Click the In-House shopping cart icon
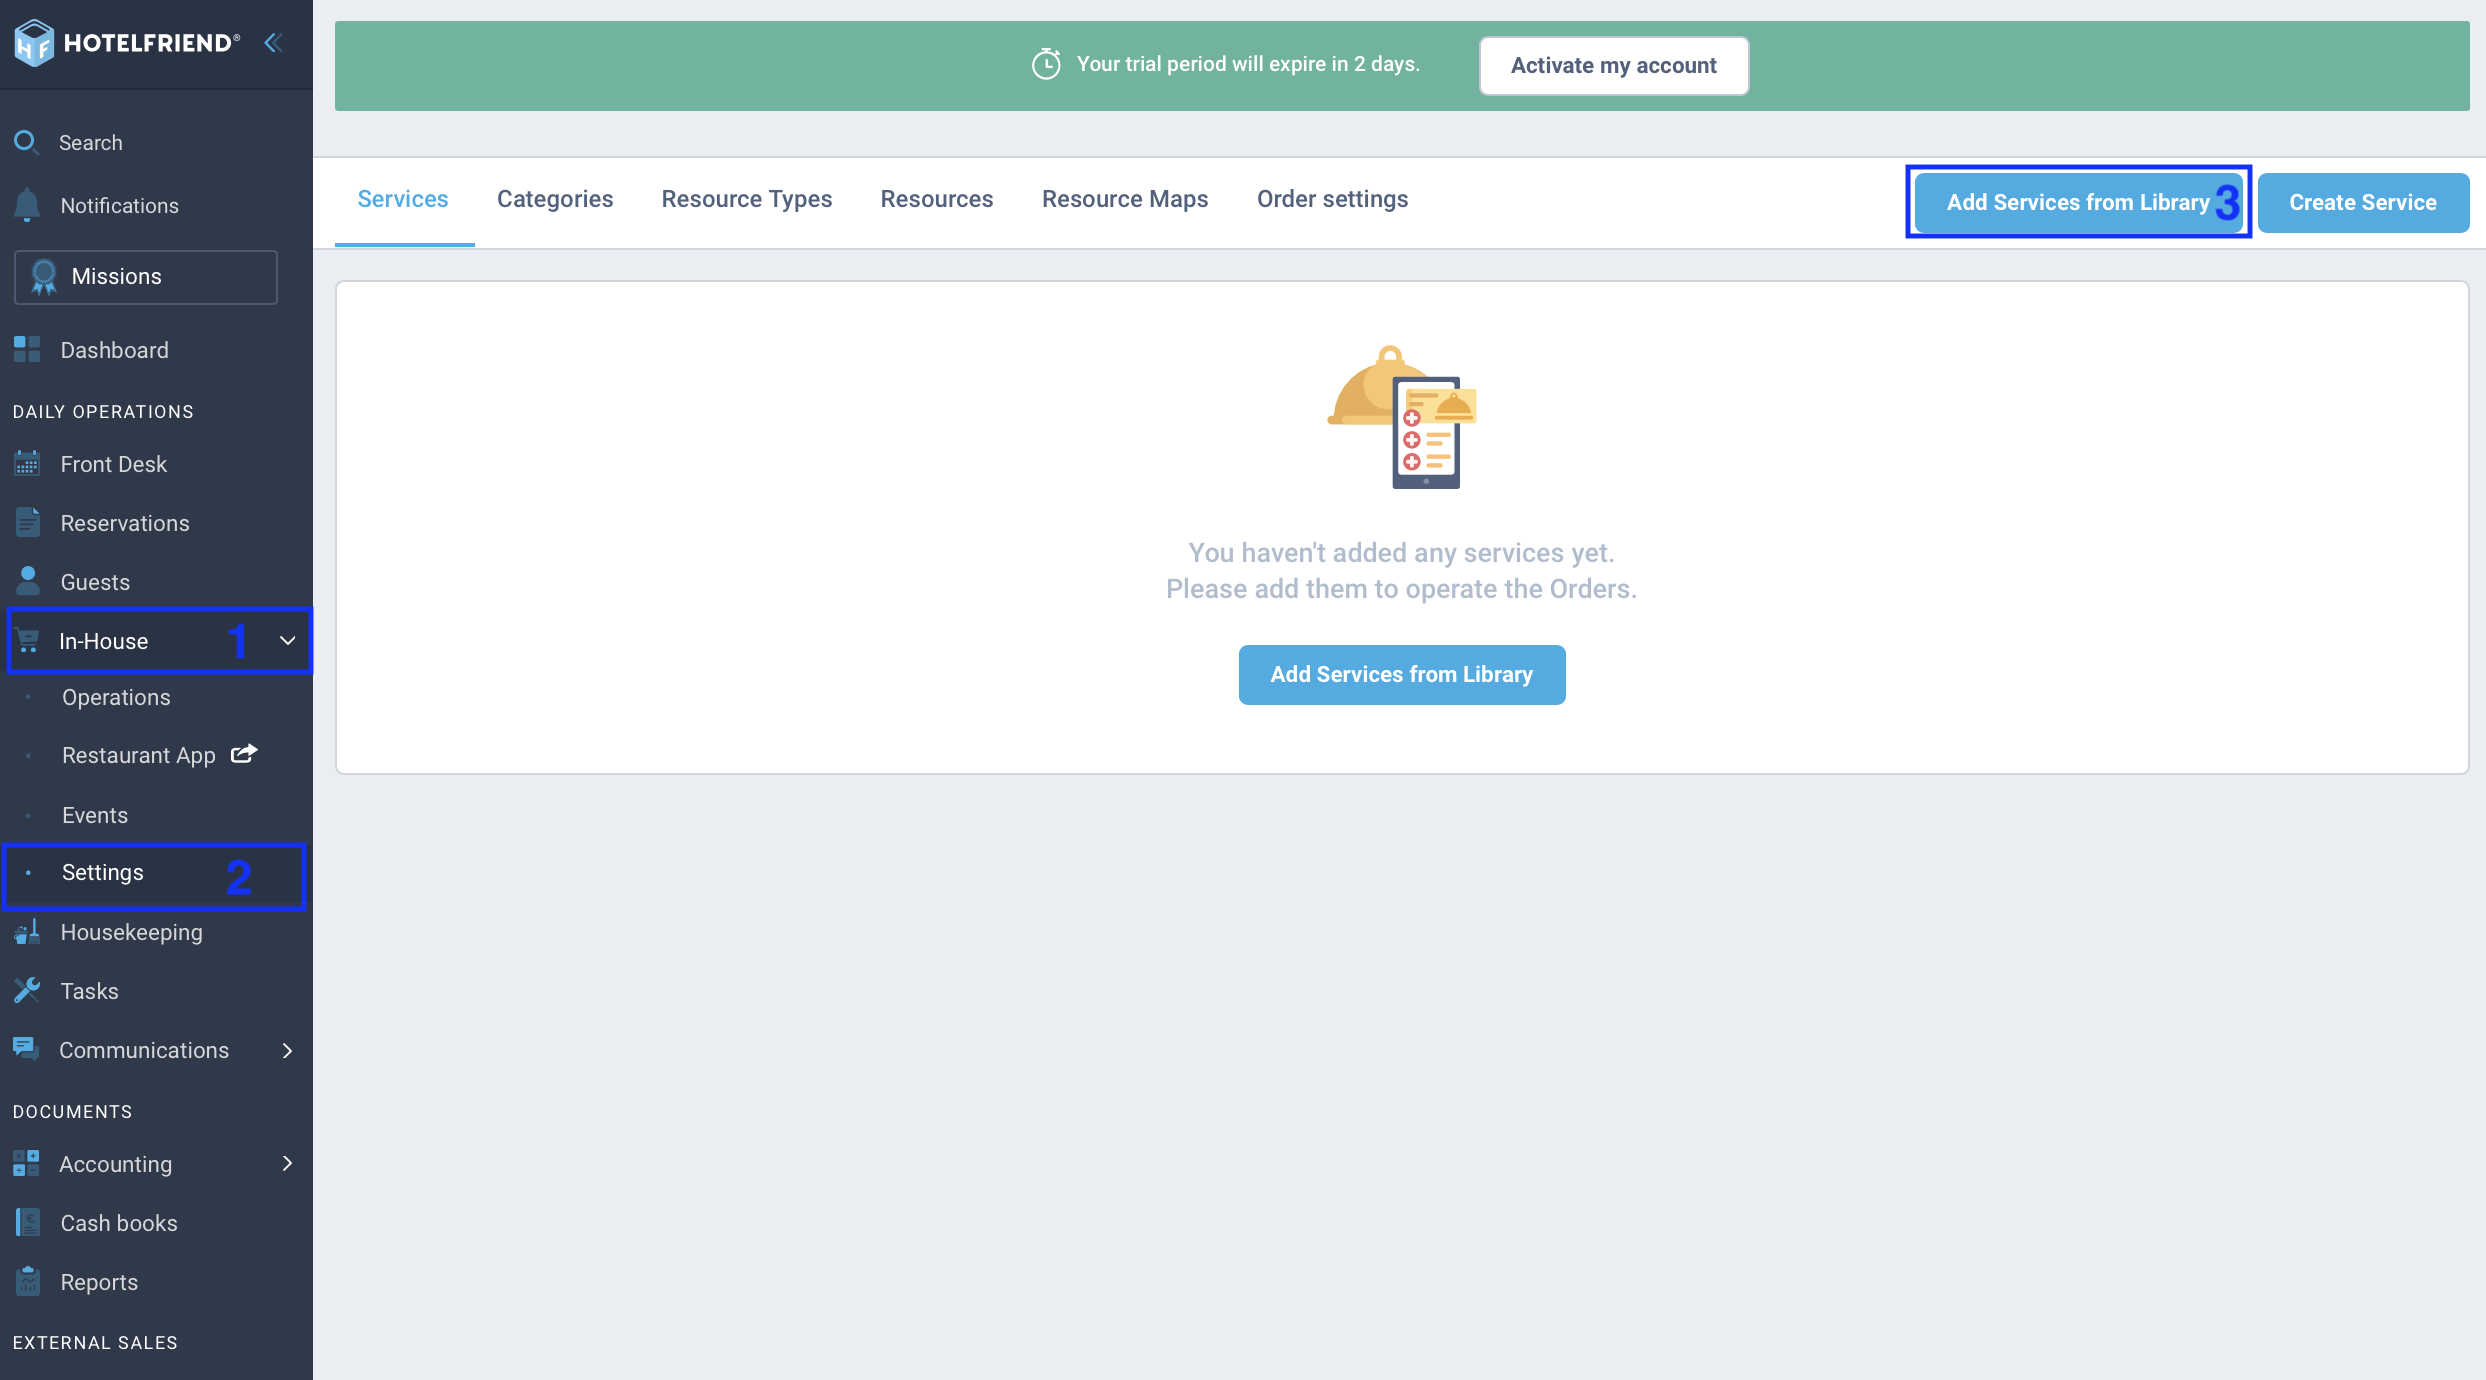2486x1380 pixels. (28, 641)
